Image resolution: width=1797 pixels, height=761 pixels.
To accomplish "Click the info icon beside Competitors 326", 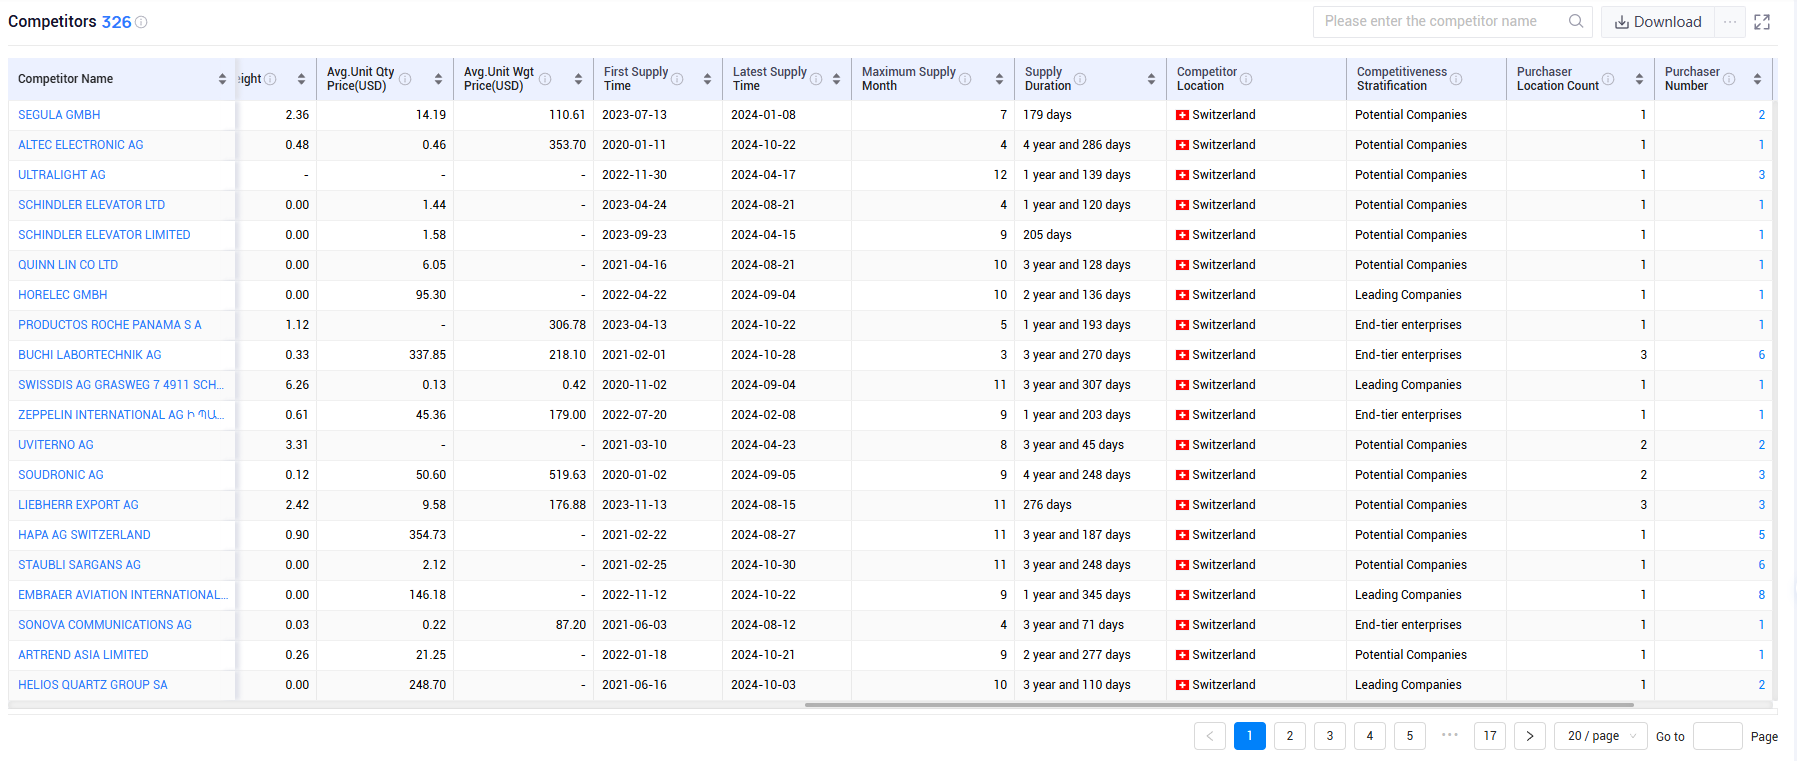I will (x=141, y=22).
